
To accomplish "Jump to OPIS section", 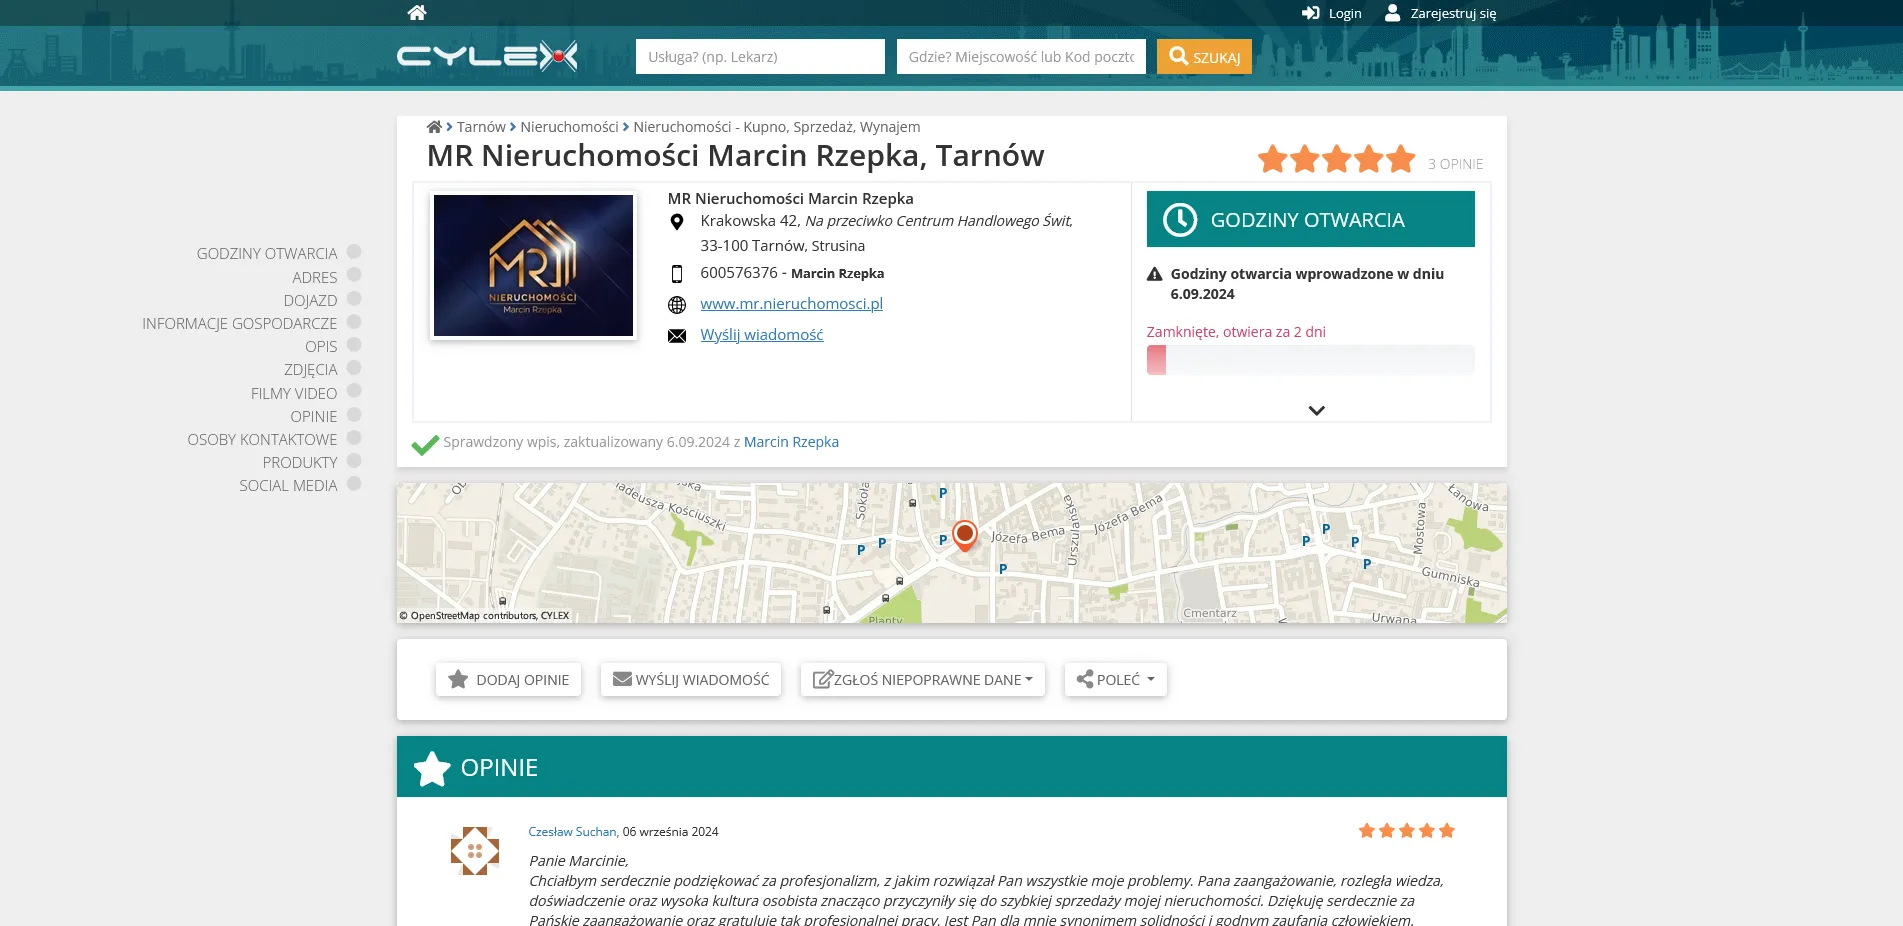I will coord(321,347).
